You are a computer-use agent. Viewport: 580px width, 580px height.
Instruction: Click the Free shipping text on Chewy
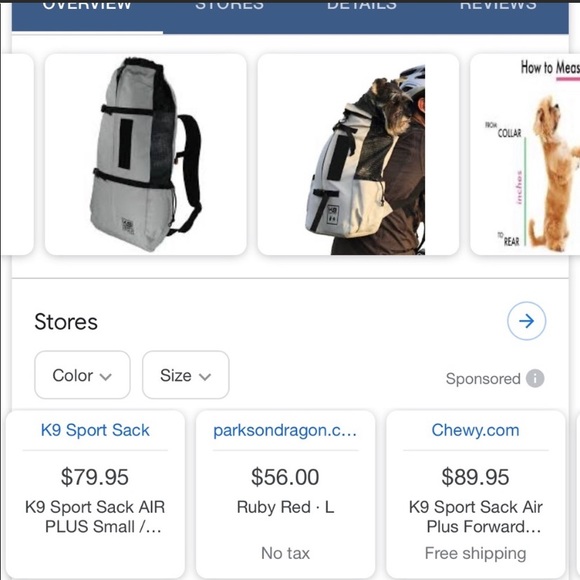pyautogui.click(x=475, y=553)
